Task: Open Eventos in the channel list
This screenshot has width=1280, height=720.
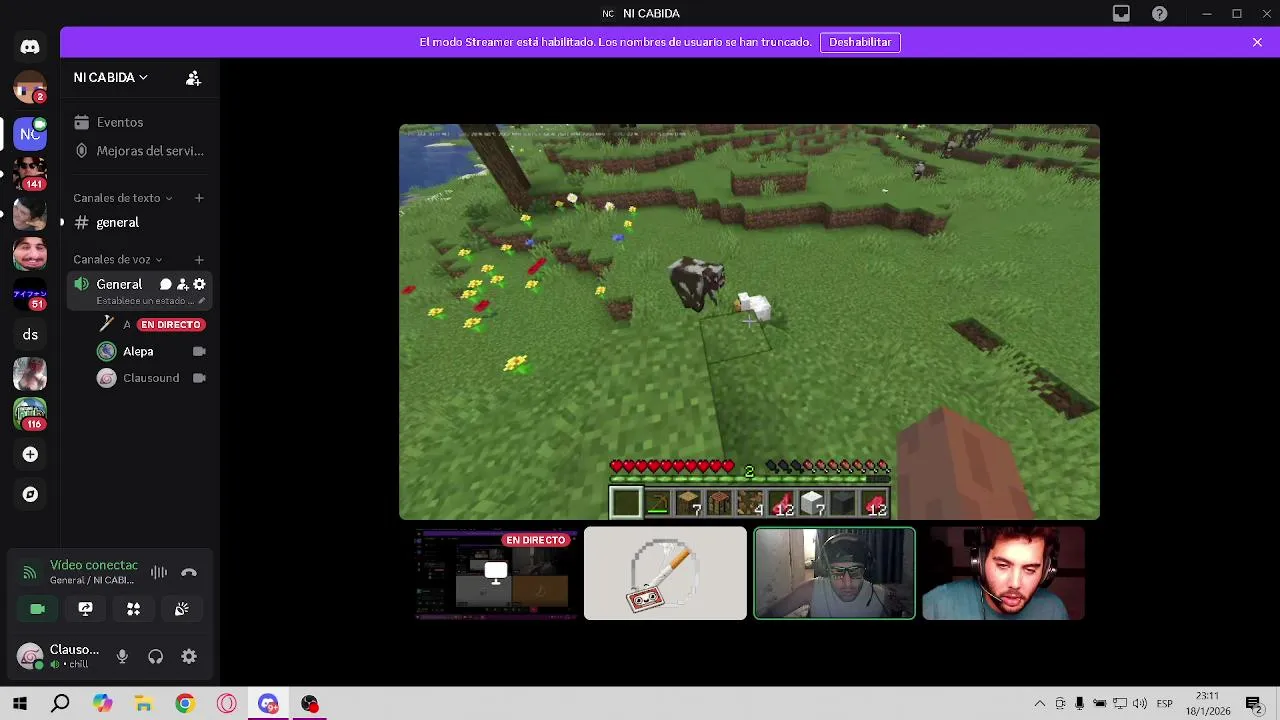Action: coord(138,122)
